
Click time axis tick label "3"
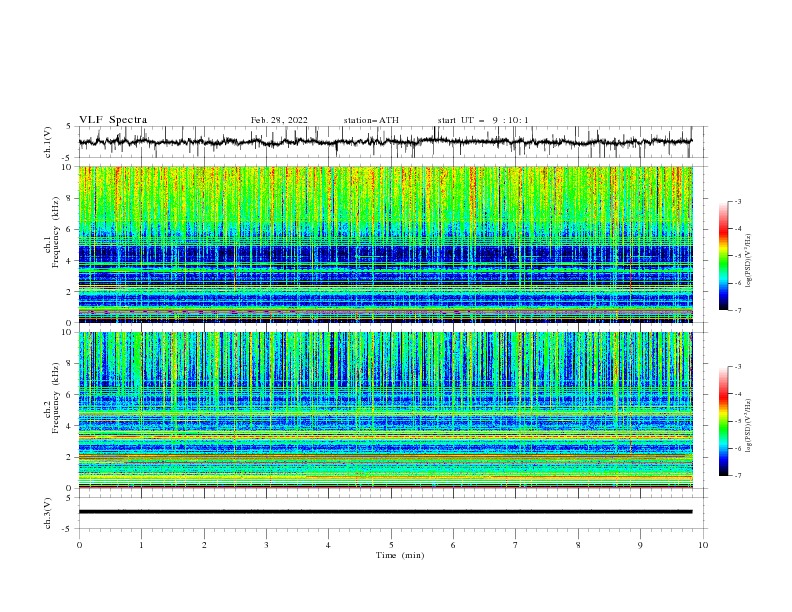coord(266,545)
